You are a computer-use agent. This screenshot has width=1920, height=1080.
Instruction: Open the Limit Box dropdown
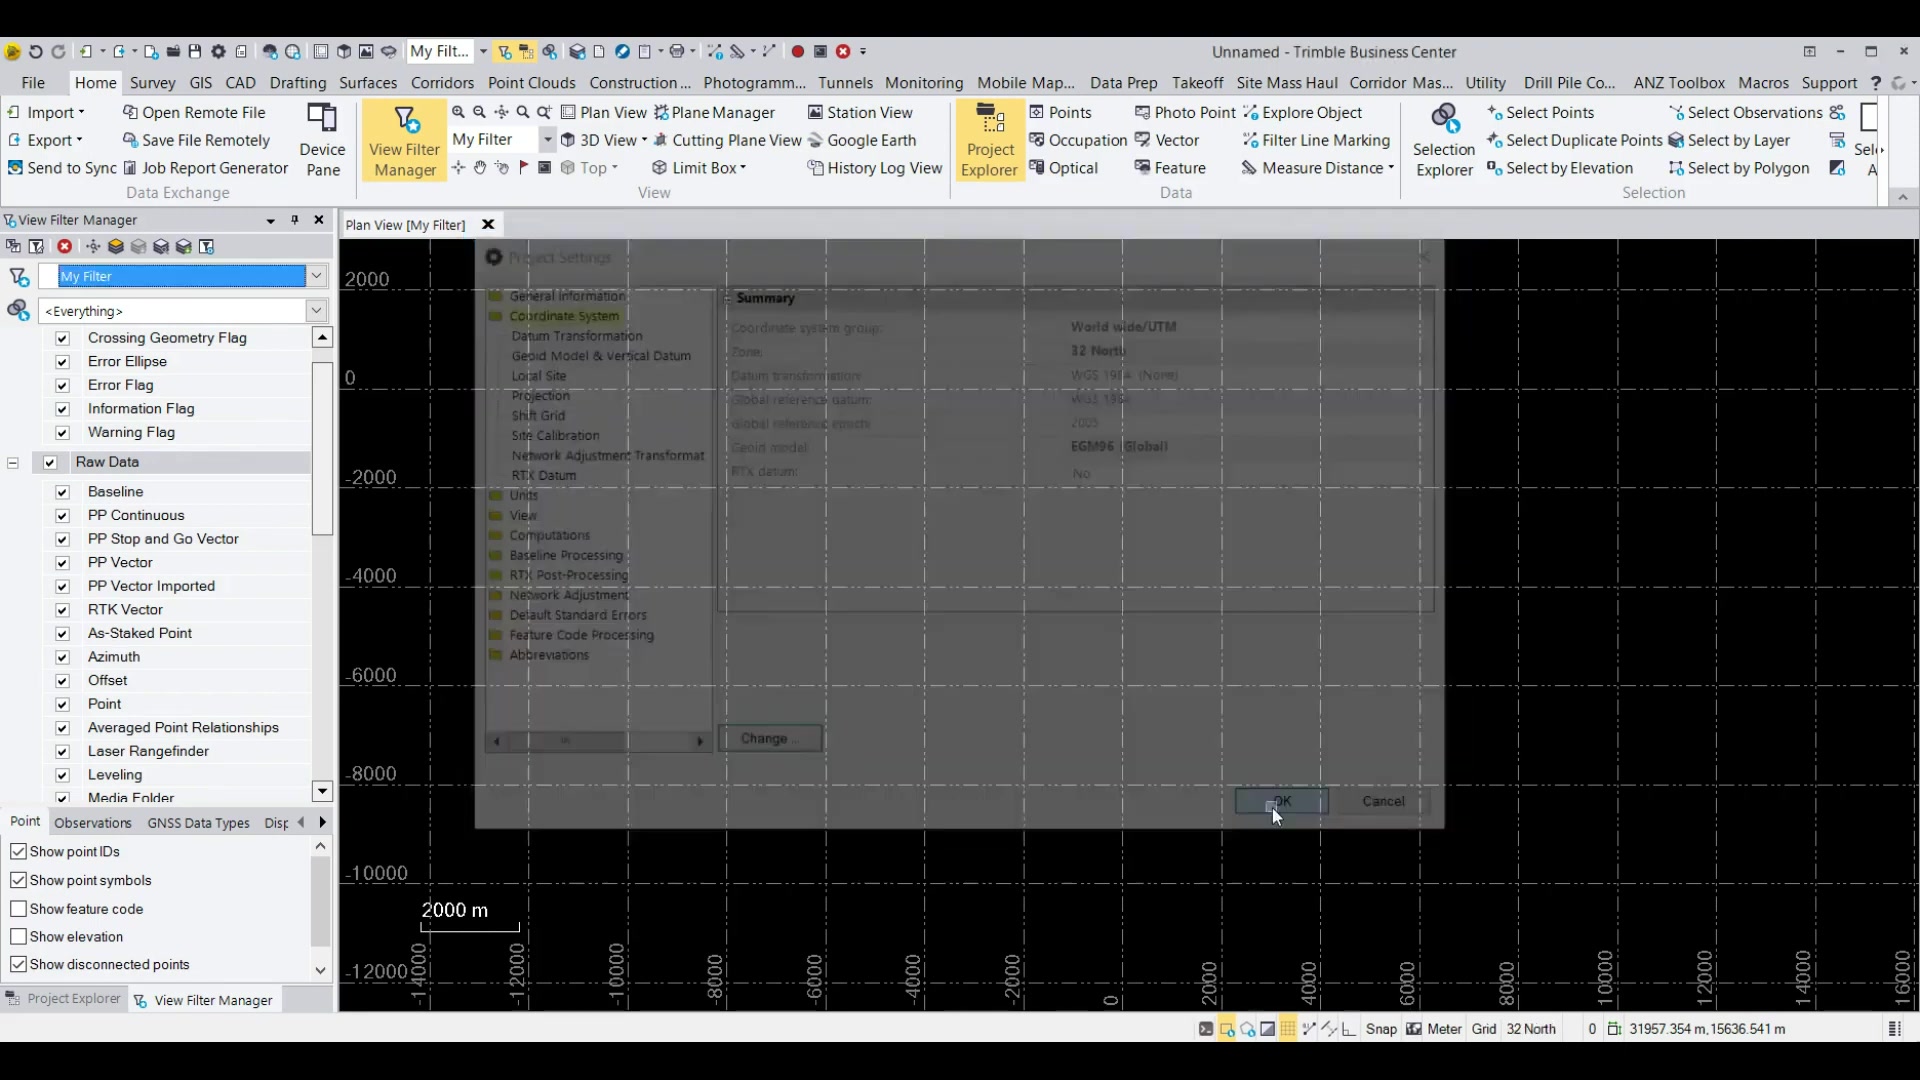[x=743, y=168]
